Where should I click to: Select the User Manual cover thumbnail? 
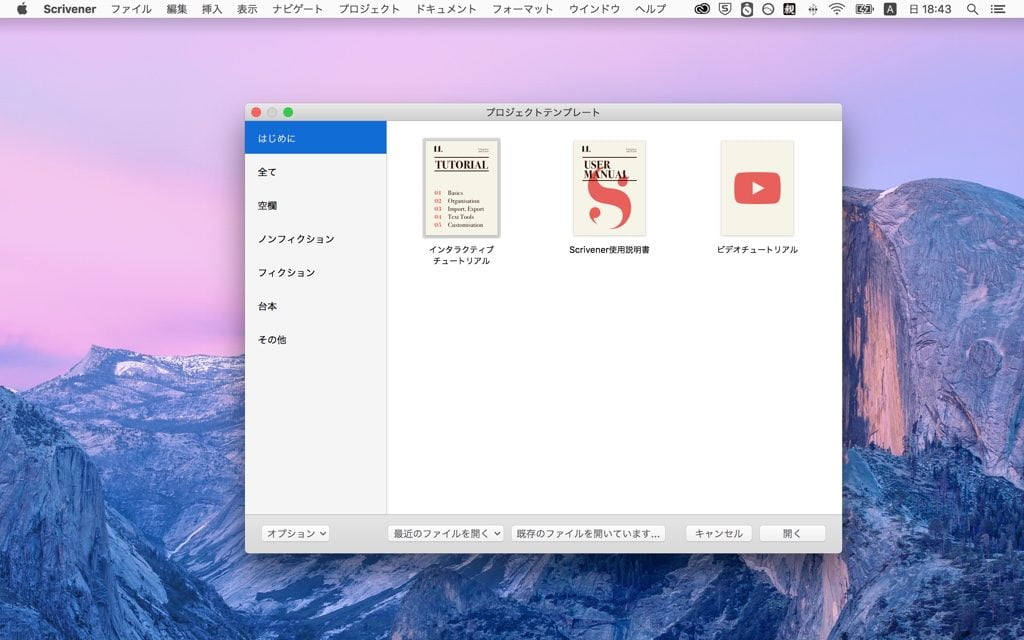coord(609,188)
